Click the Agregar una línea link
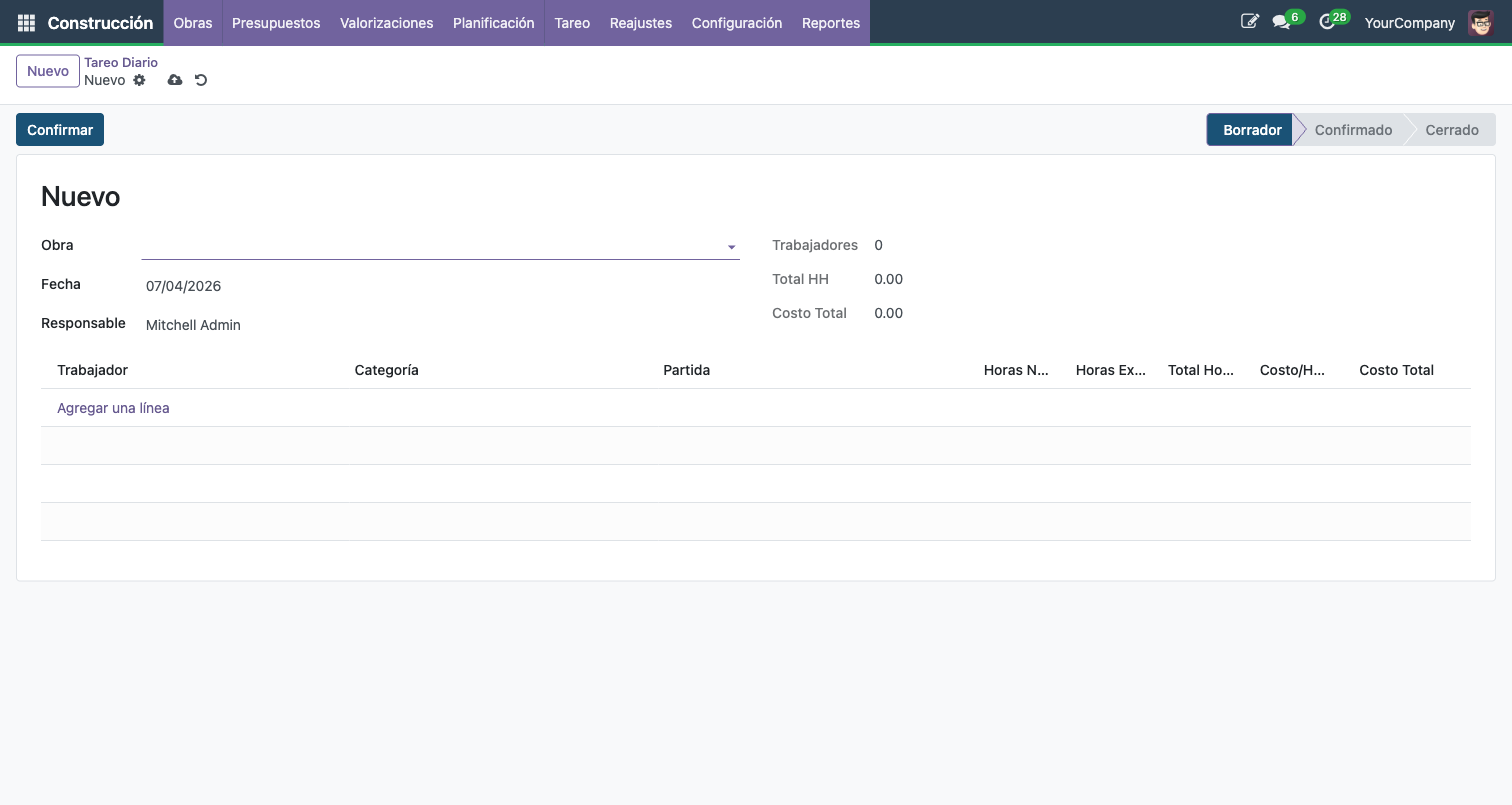Screen dimensions: 1512x805 pos(113,408)
